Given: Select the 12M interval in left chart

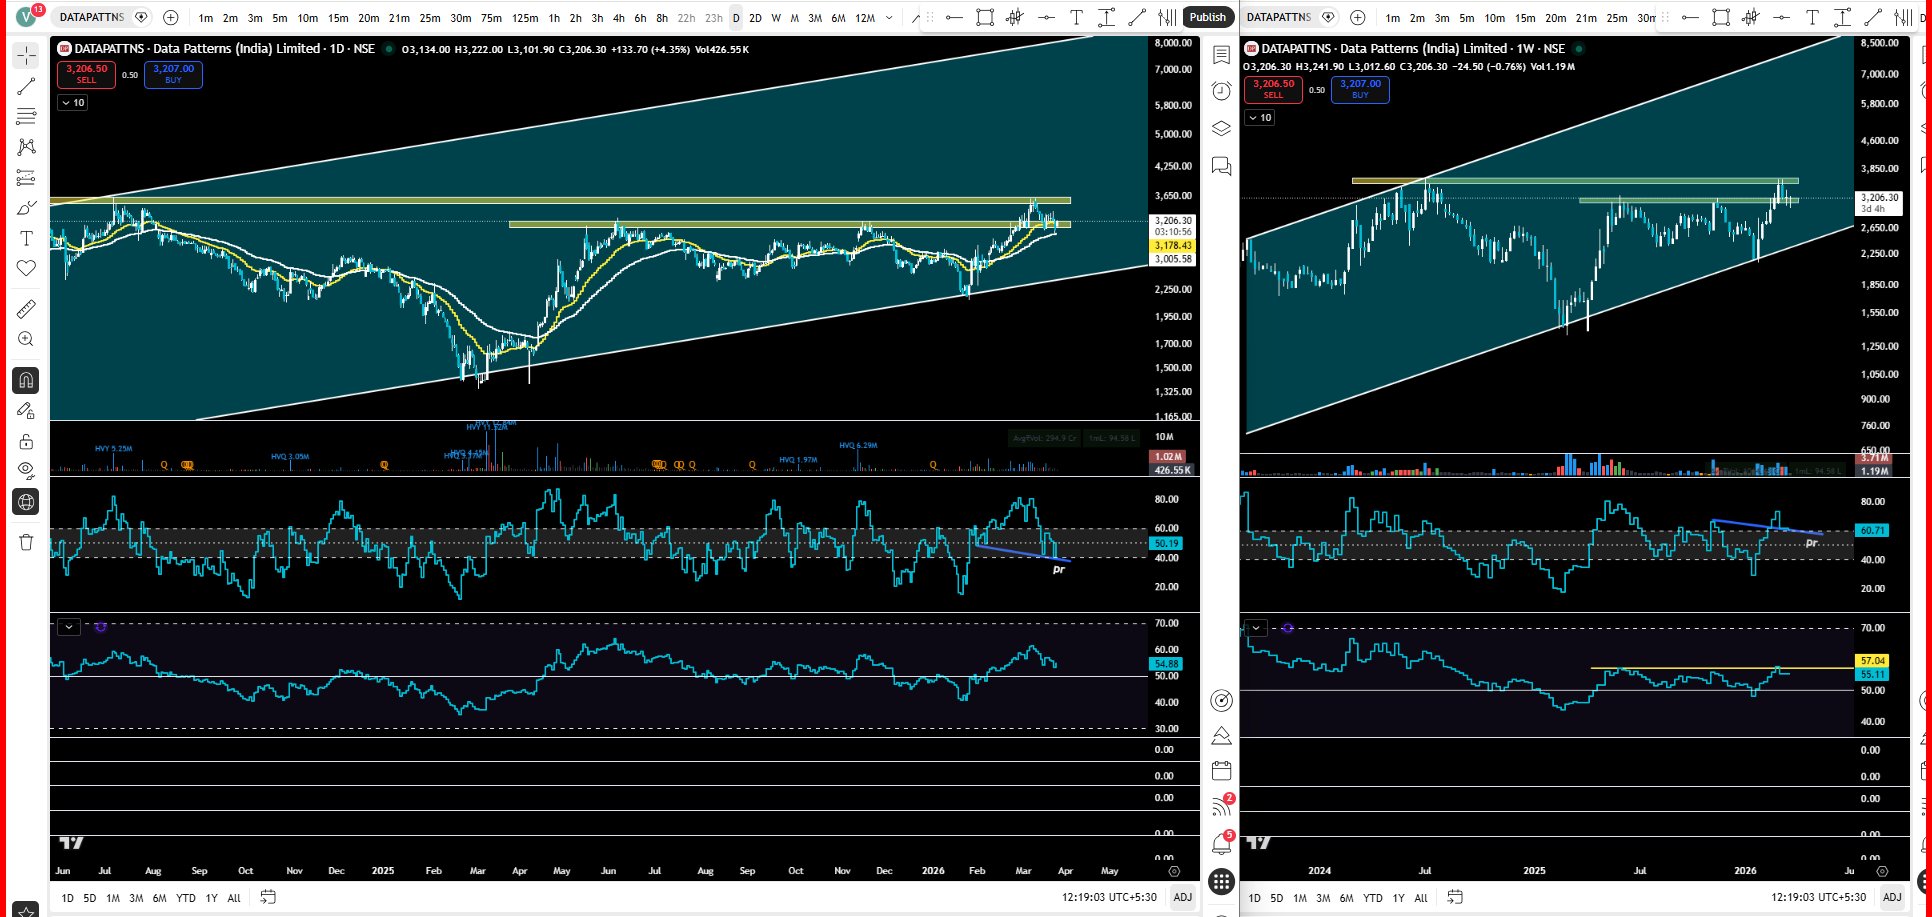Looking at the screenshot, I should pos(865,18).
